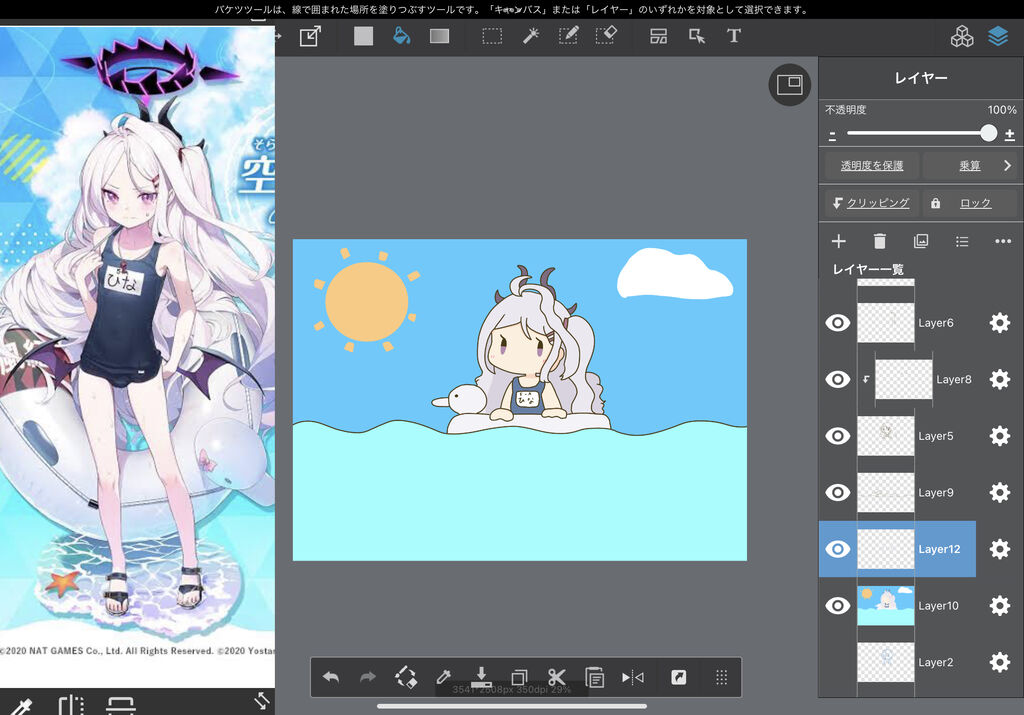Select the Bucket fill tool
Image resolution: width=1024 pixels, height=715 pixels.
(402, 36)
